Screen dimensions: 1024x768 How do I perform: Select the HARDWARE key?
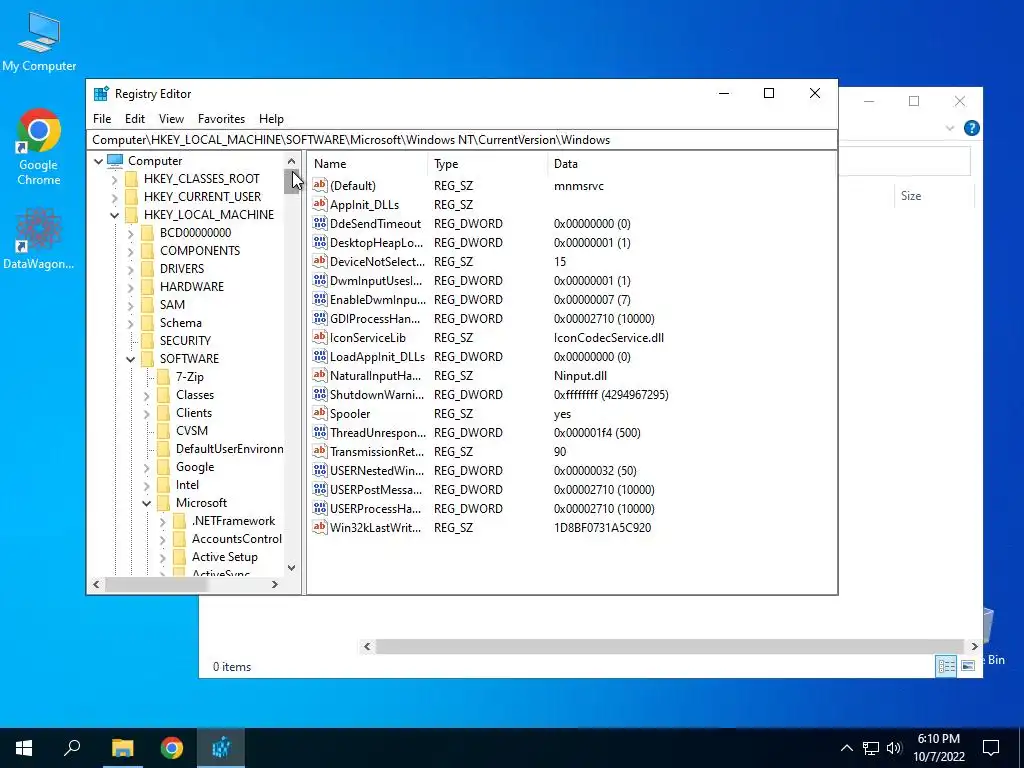[191, 287]
